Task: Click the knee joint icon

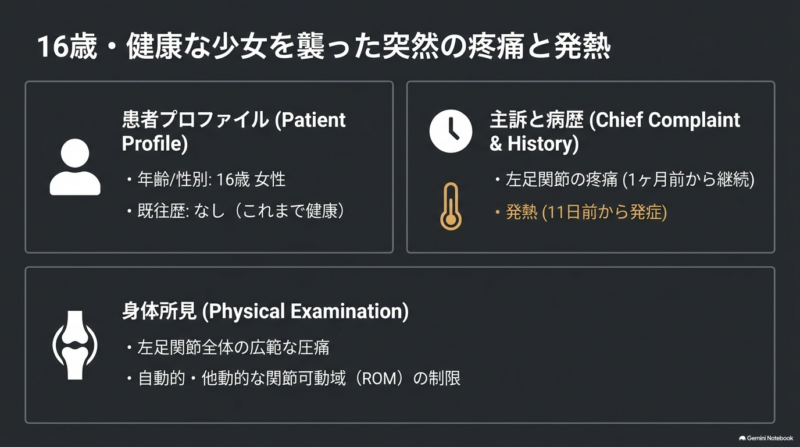Action: (75, 345)
